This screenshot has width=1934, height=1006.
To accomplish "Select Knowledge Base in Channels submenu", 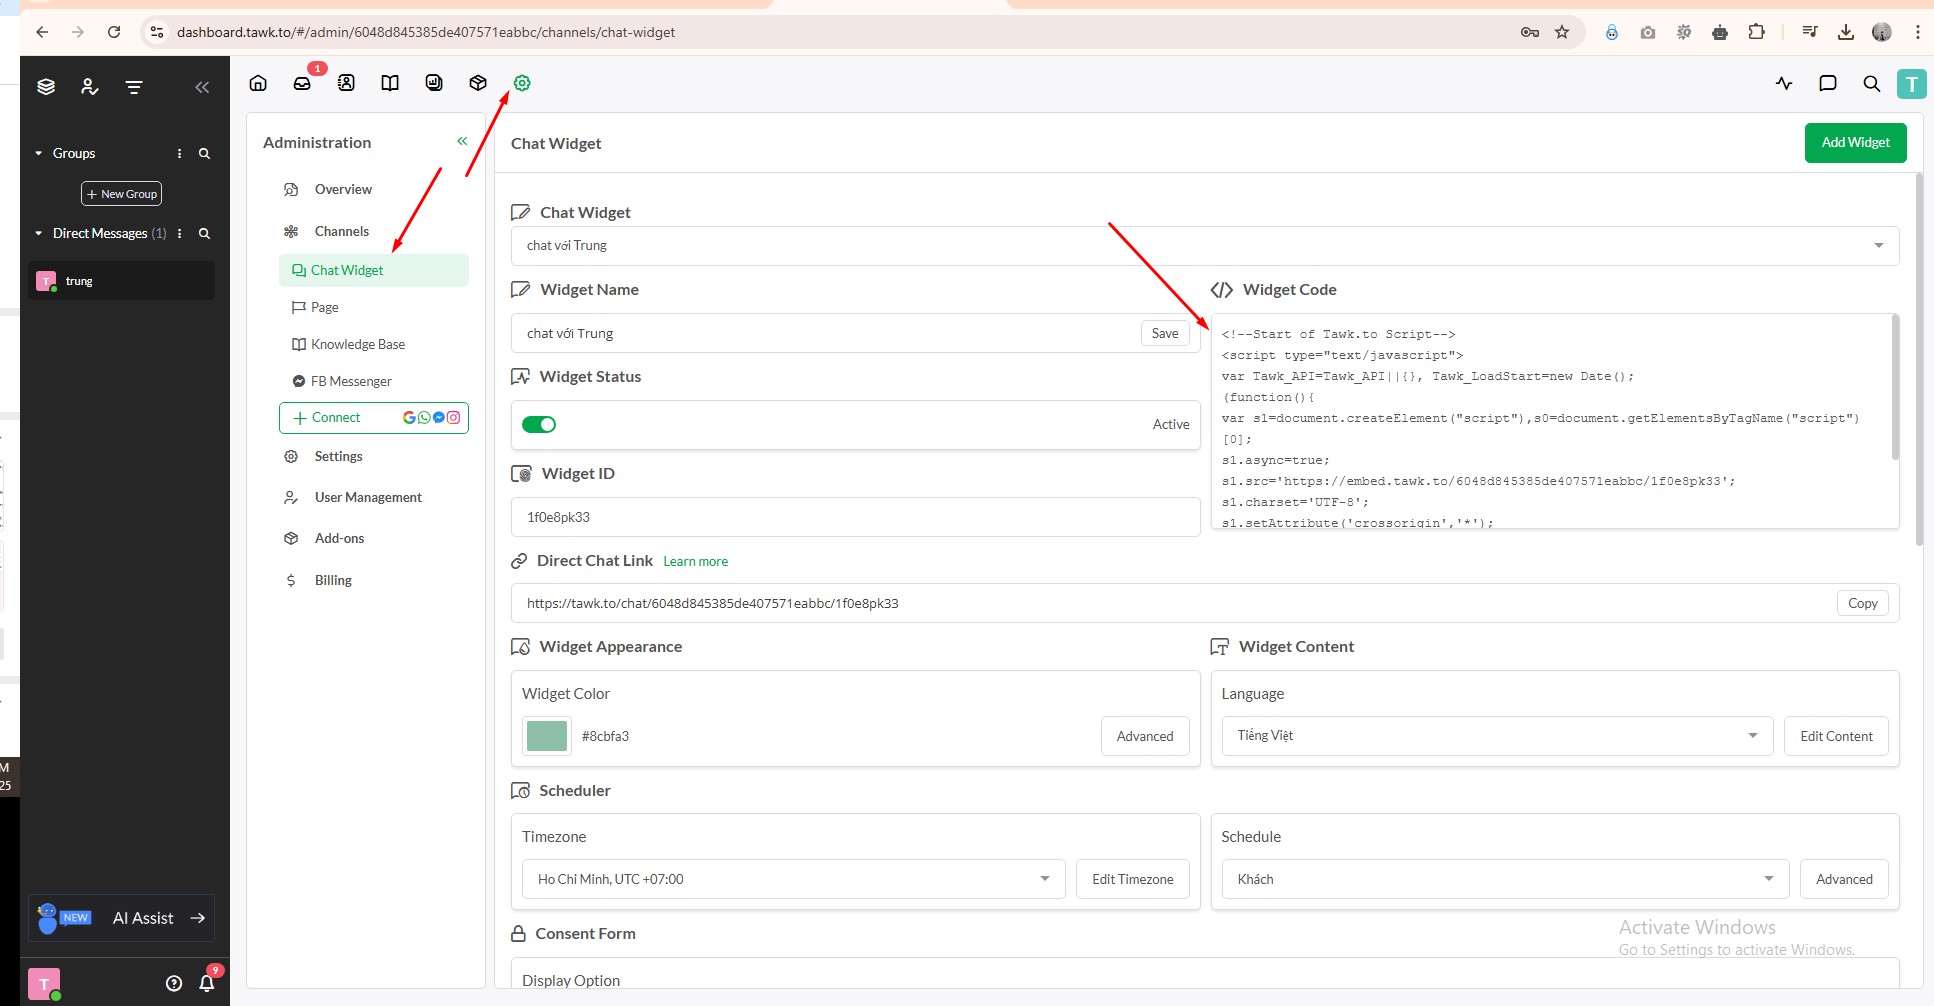I will pyautogui.click(x=357, y=344).
